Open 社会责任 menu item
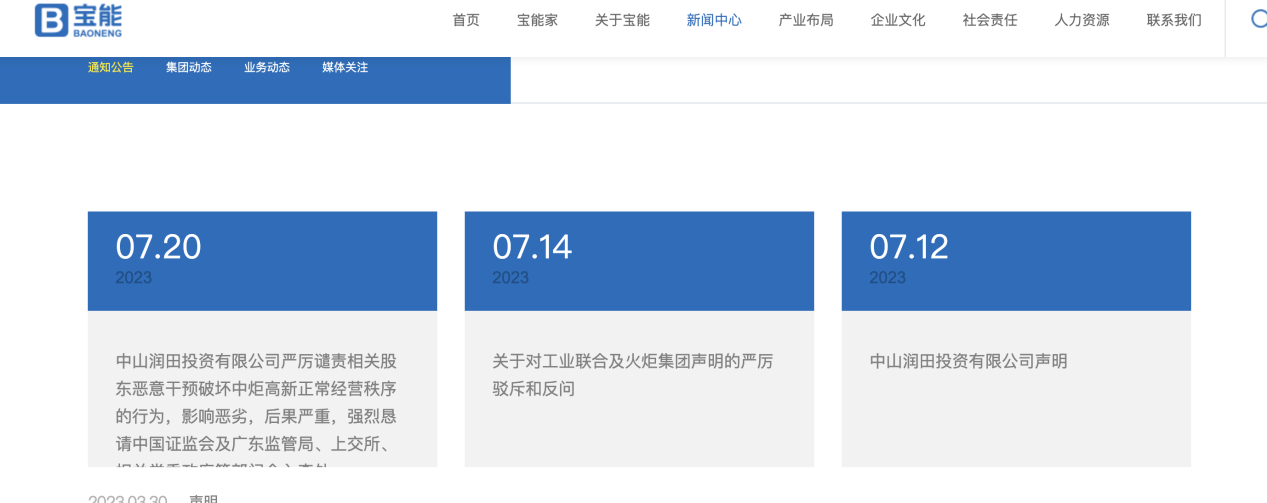 click(990, 20)
